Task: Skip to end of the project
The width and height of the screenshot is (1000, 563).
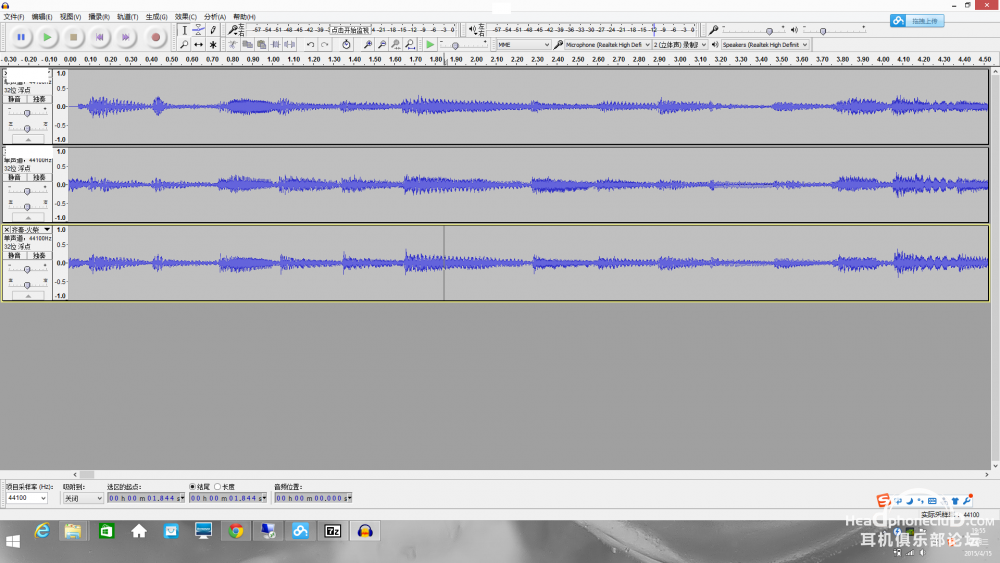Action: click(x=126, y=37)
